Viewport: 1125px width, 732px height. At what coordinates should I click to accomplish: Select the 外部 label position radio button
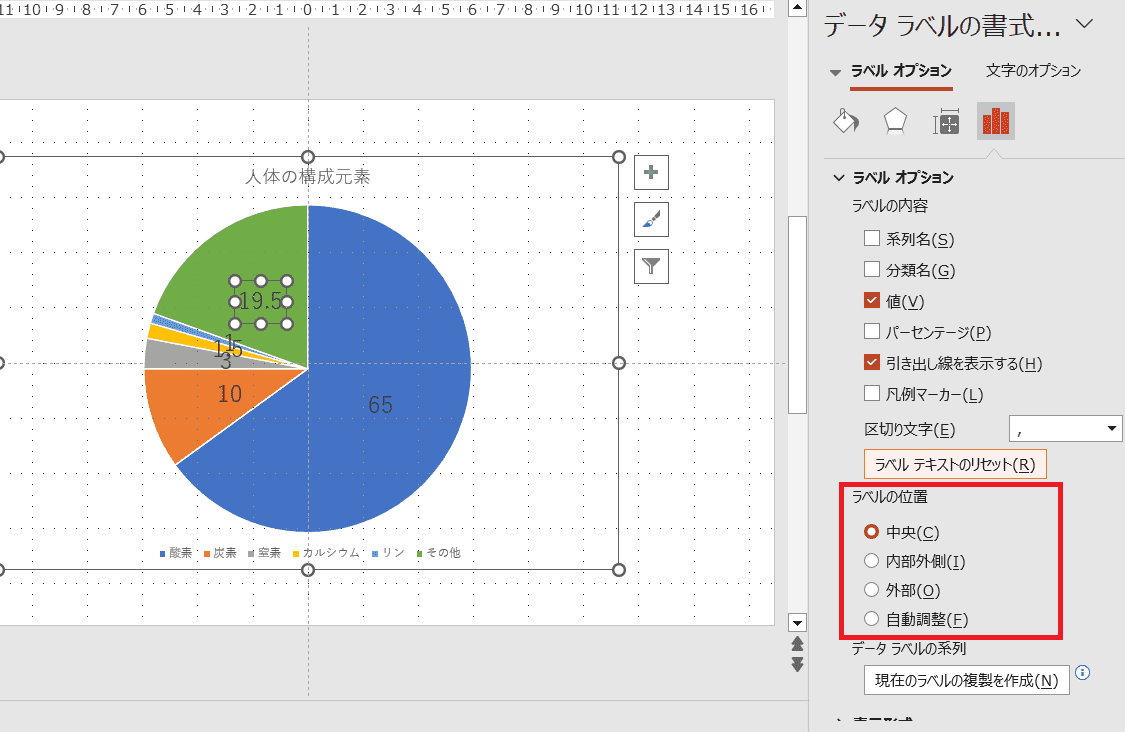coord(872,590)
